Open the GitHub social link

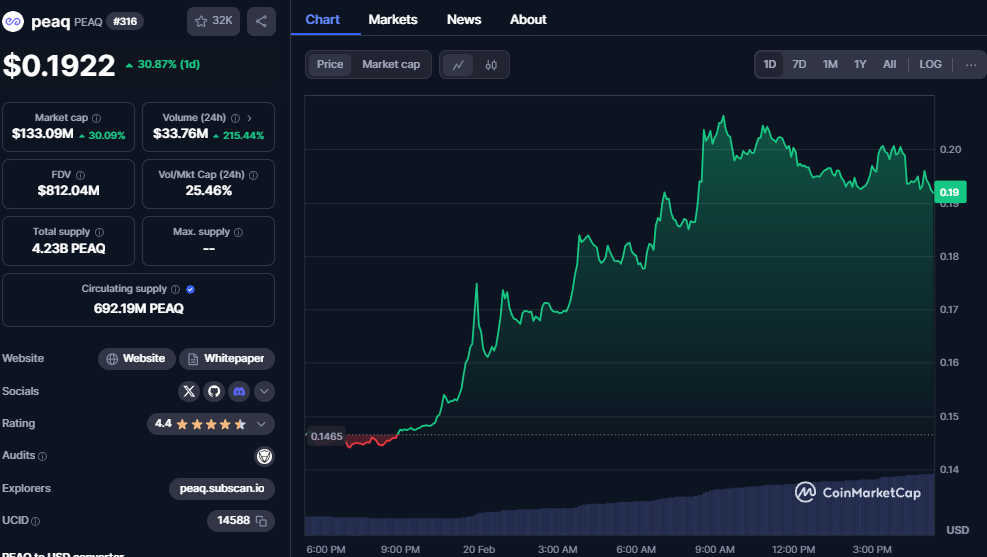(214, 391)
